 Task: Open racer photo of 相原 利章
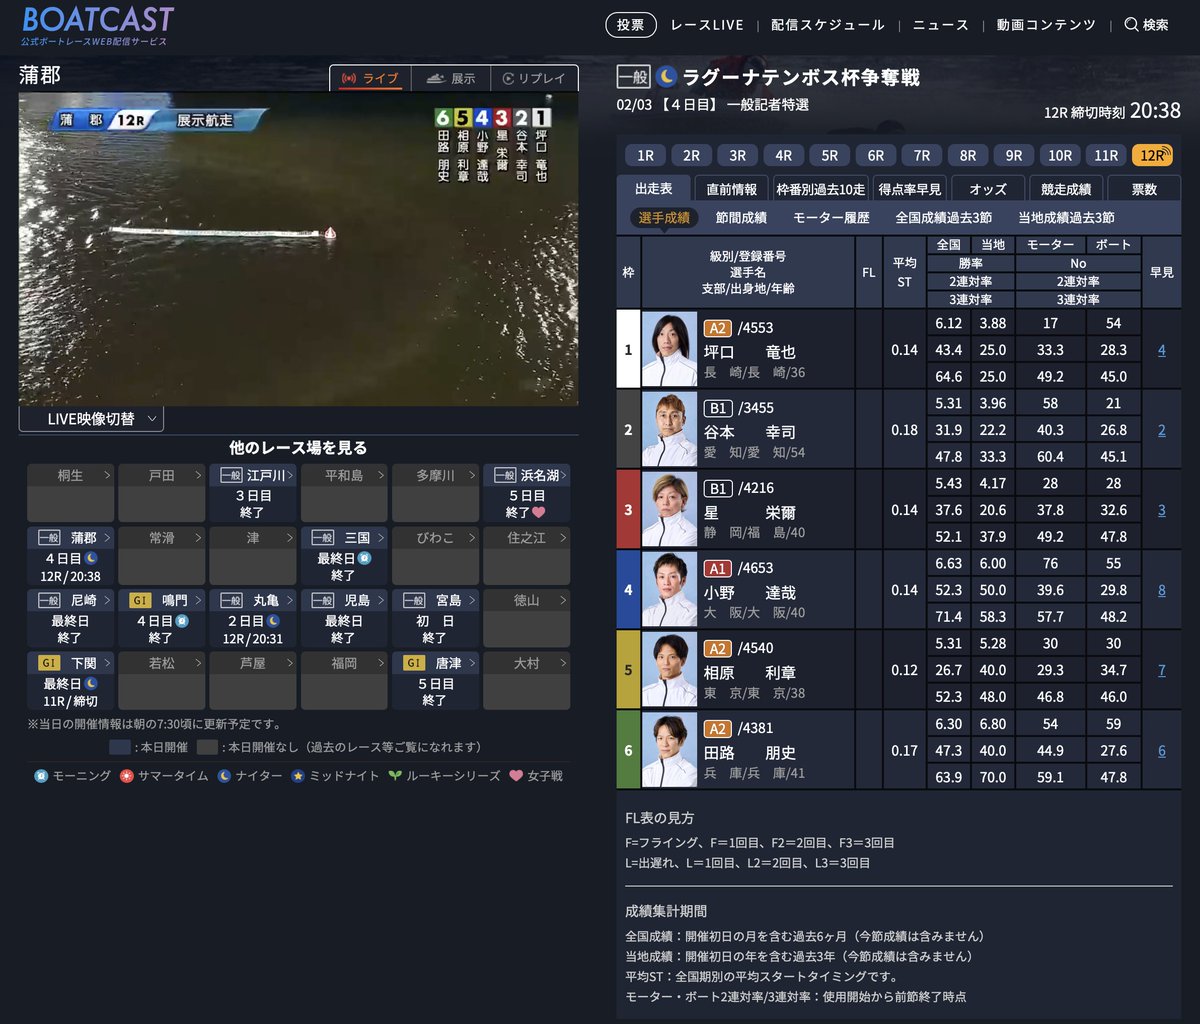point(669,670)
